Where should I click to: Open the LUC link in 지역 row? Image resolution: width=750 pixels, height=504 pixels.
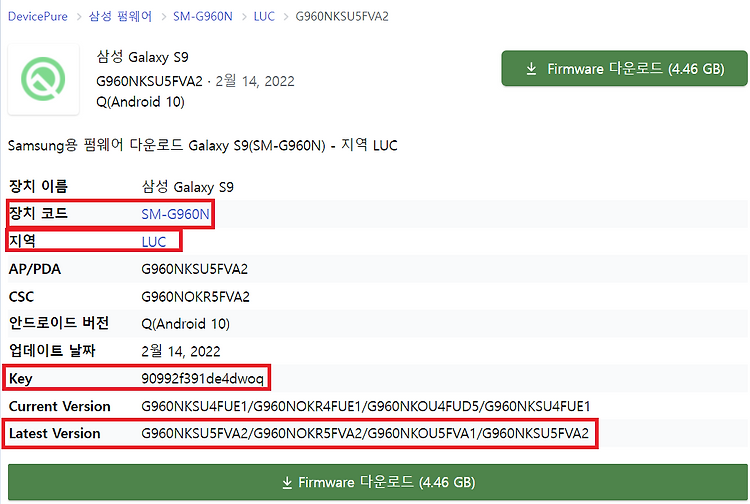point(154,242)
